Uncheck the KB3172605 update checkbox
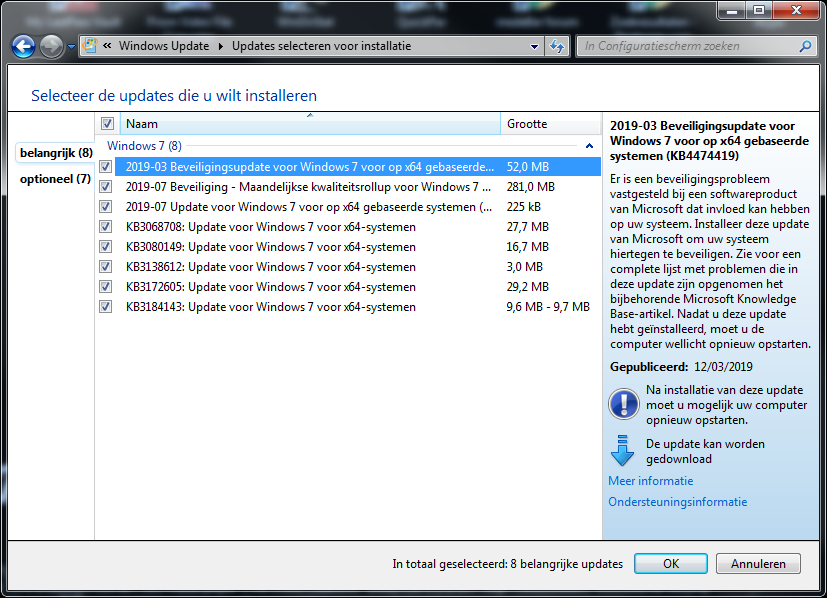Viewport: 827px width, 598px height. pyautogui.click(x=105, y=287)
